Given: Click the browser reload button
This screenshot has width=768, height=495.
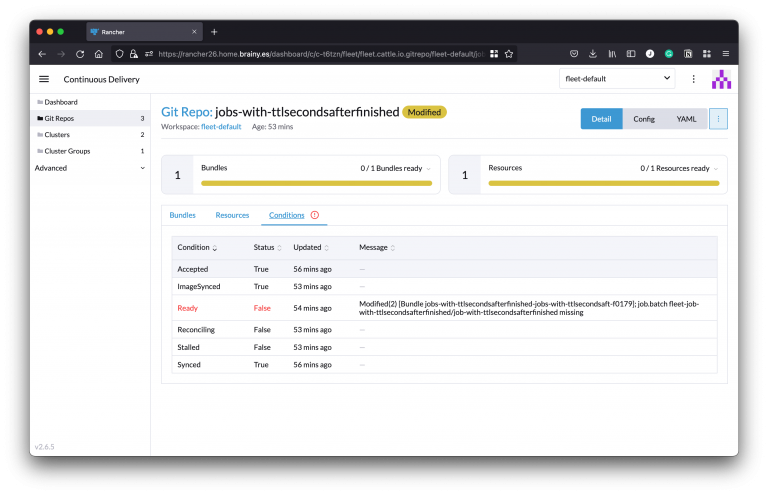Looking at the screenshot, I should (79, 54).
